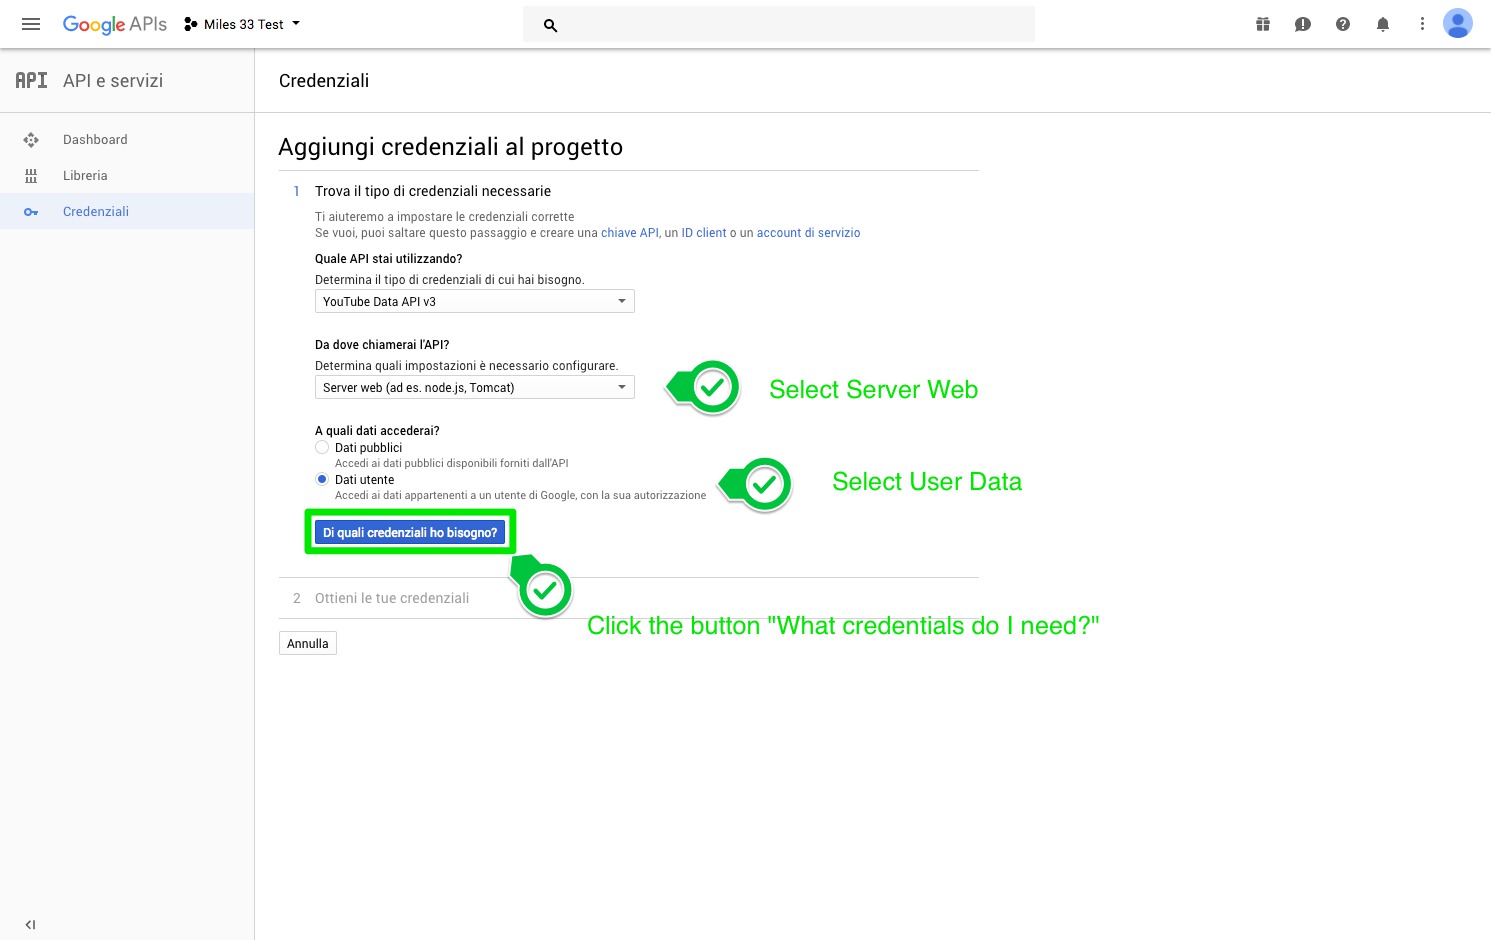Follow the 'chiave API' link
The width and height of the screenshot is (1491, 940).
(629, 233)
